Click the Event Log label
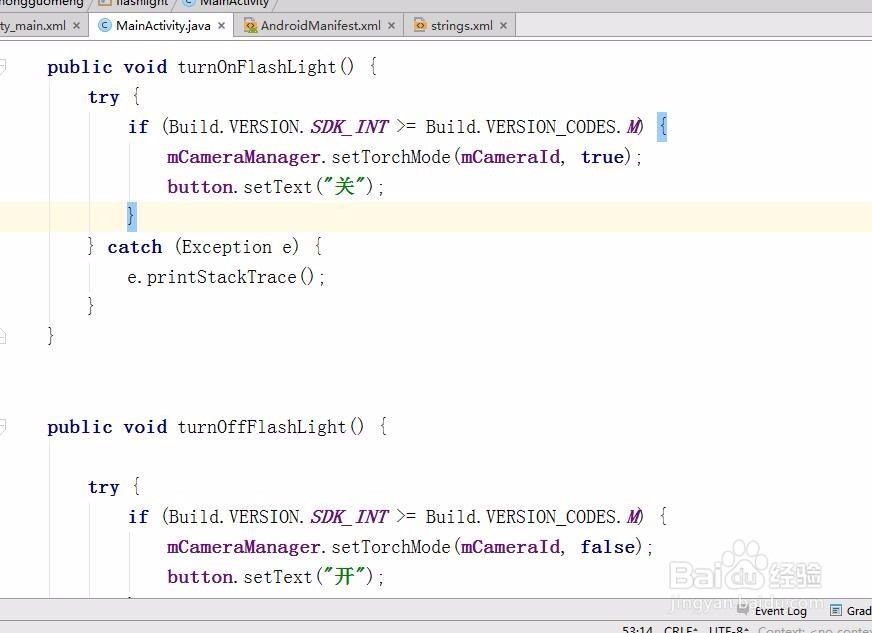Image resolution: width=872 pixels, height=633 pixels. click(x=781, y=611)
